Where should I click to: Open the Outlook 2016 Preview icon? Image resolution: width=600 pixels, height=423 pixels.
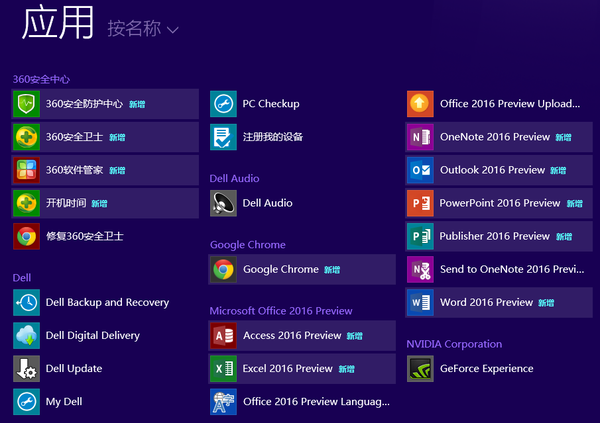click(420, 170)
